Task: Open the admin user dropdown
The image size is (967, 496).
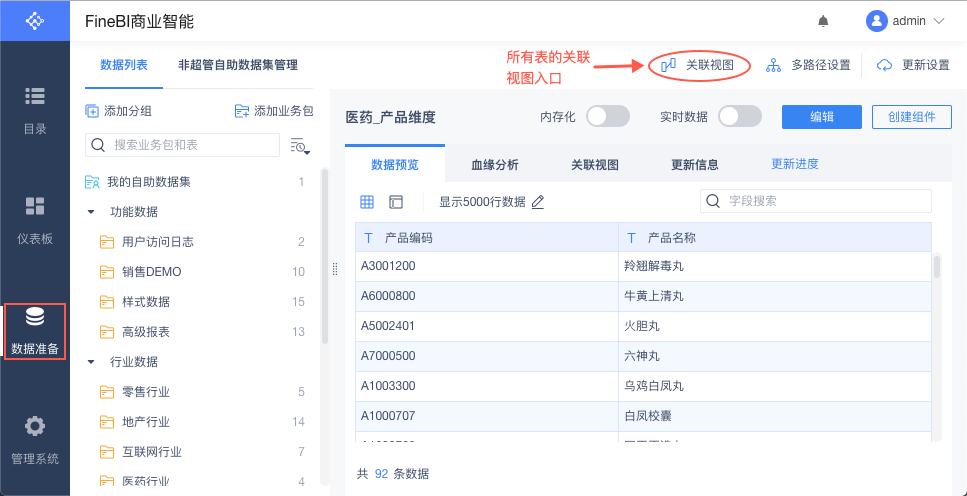Action: point(905,21)
